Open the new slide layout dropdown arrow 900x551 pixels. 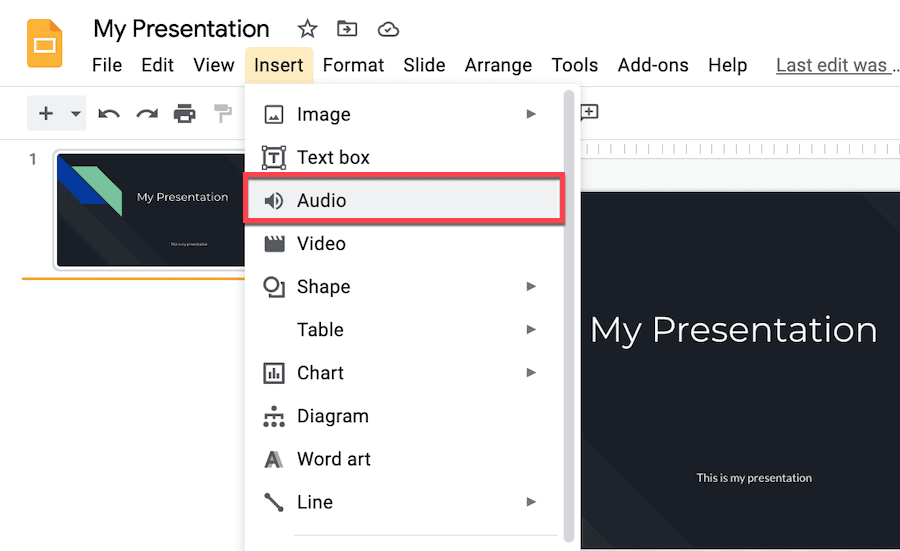(x=76, y=114)
